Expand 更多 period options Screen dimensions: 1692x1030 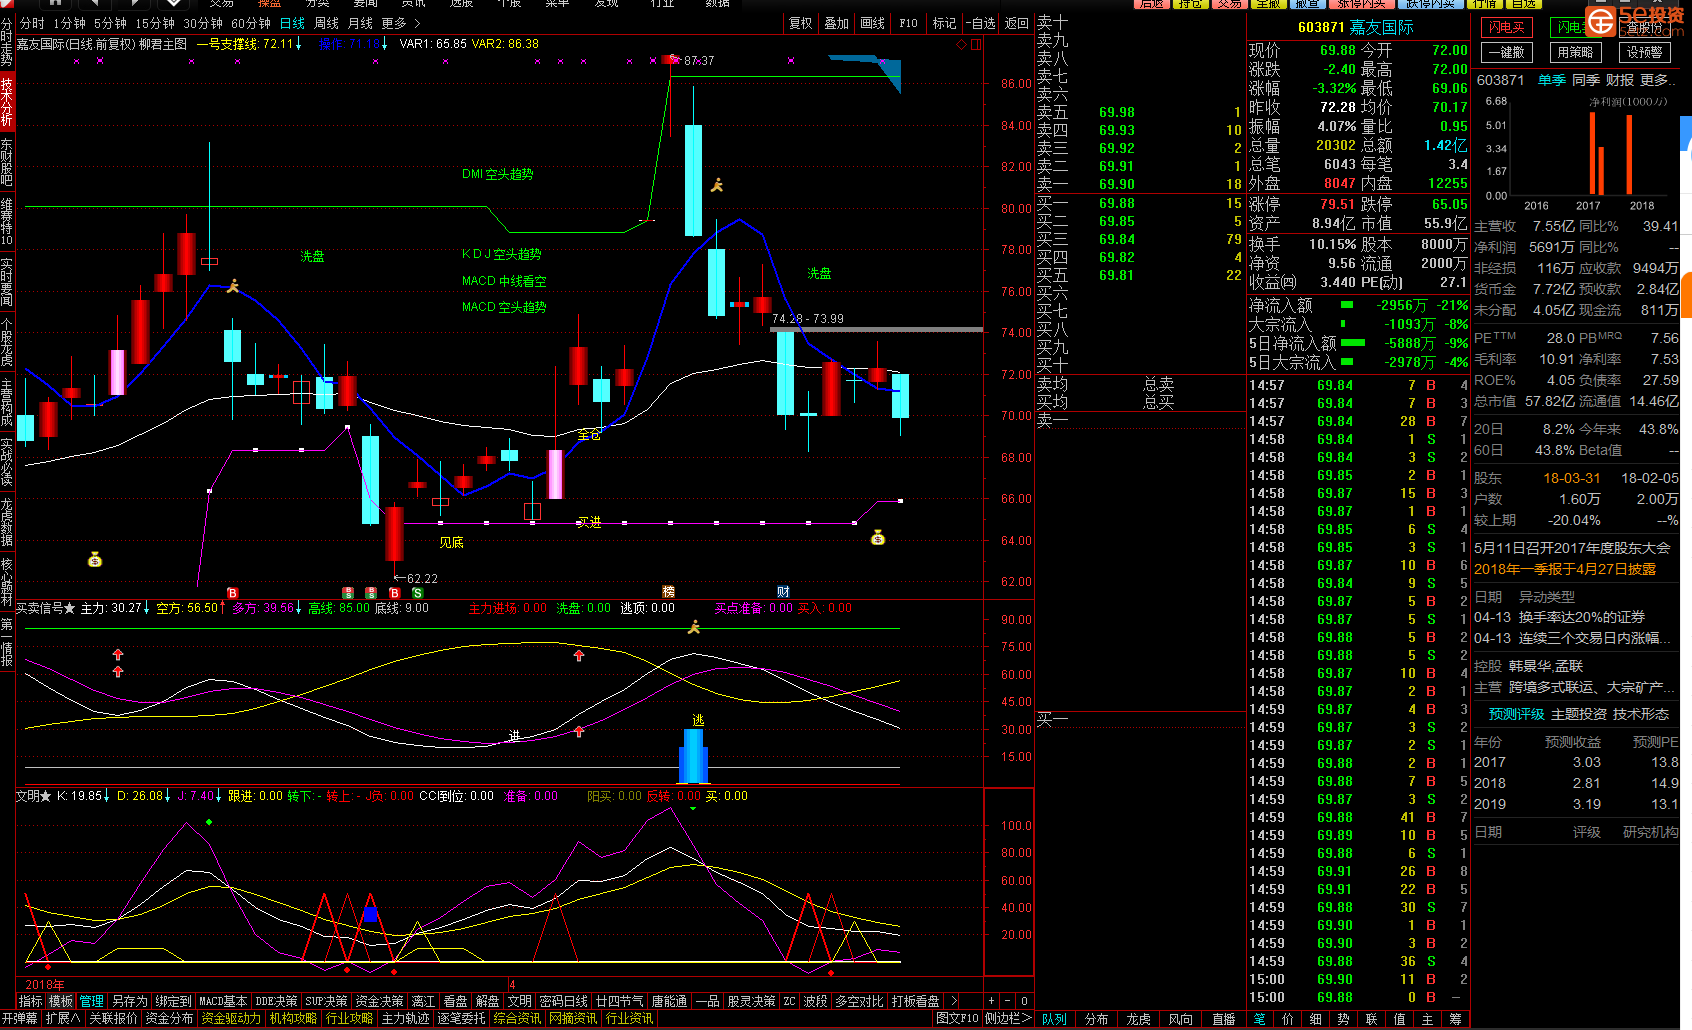pyautogui.click(x=400, y=23)
